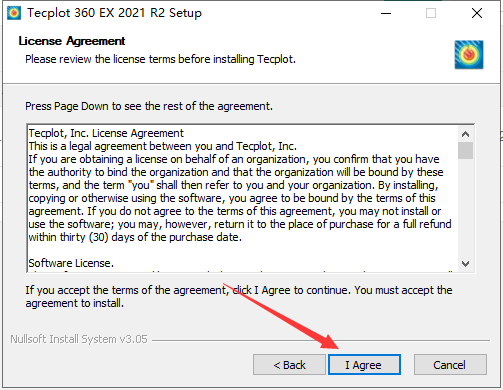503x390 pixels.
Task: Cancel the Tecplot installation
Action: (x=450, y=365)
